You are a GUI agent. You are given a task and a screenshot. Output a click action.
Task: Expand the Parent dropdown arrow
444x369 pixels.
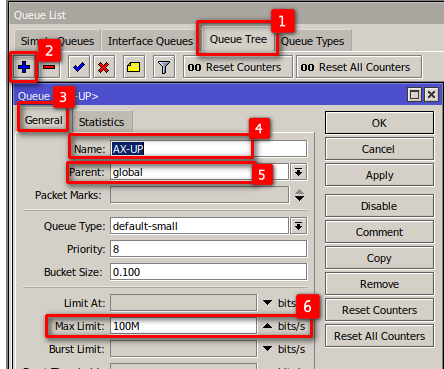click(298, 172)
